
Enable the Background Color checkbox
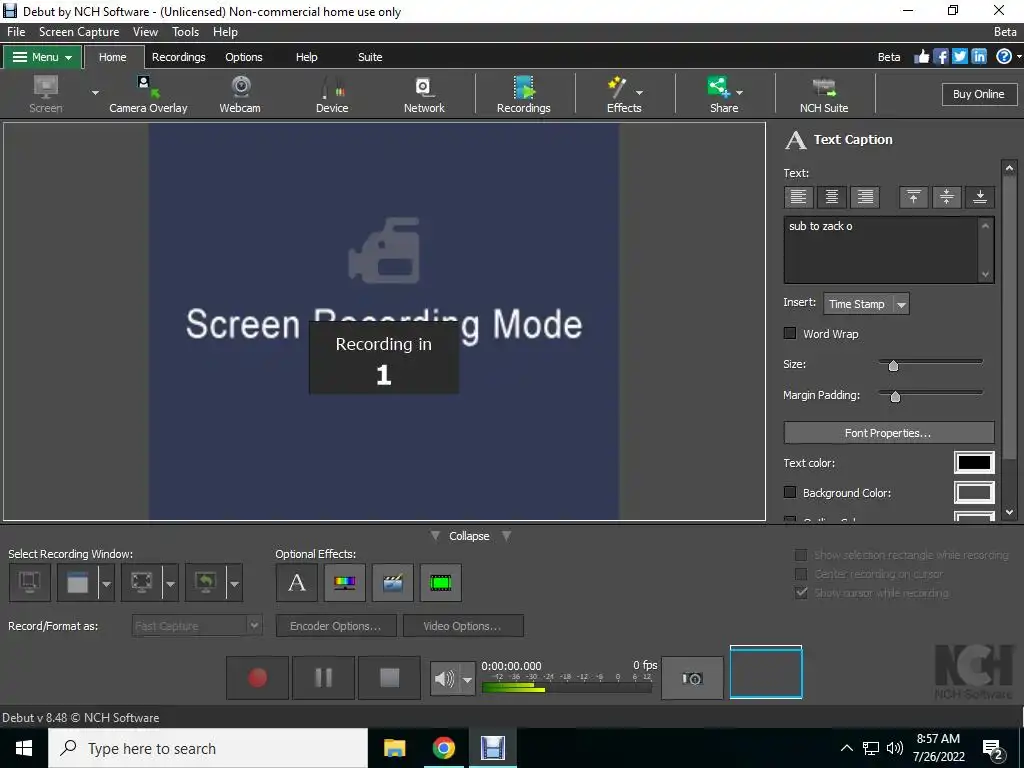(x=790, y=492)
